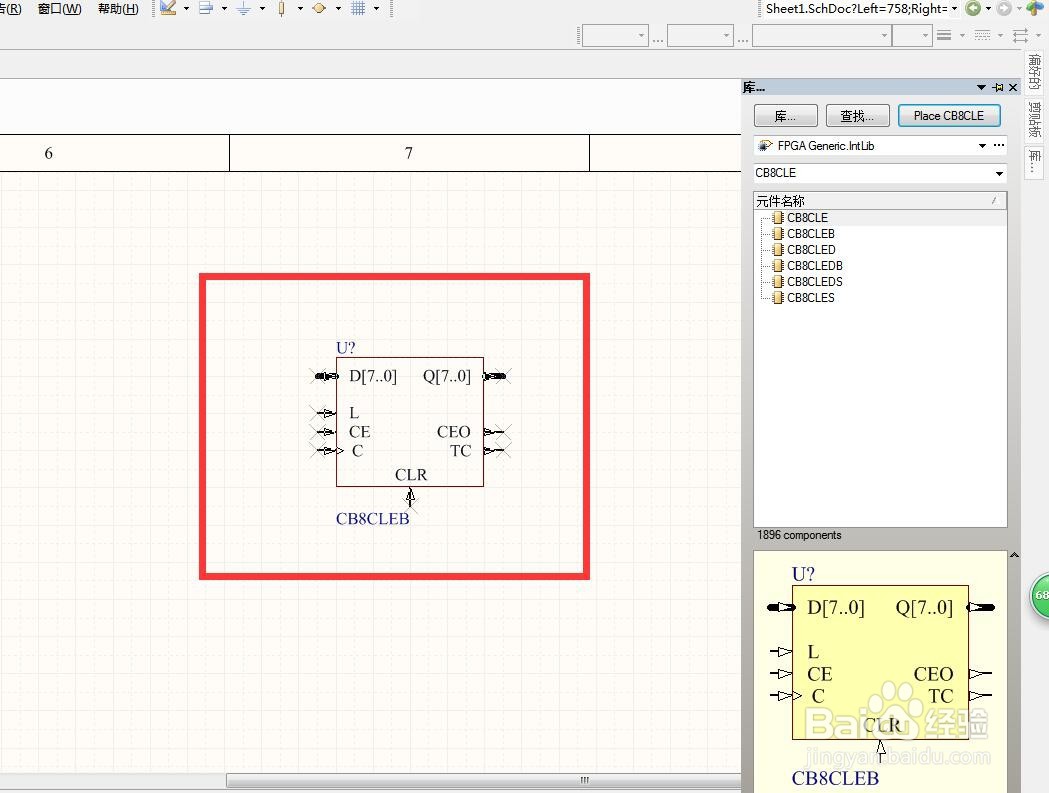Click the 1896 components status text

coord(799,535)
